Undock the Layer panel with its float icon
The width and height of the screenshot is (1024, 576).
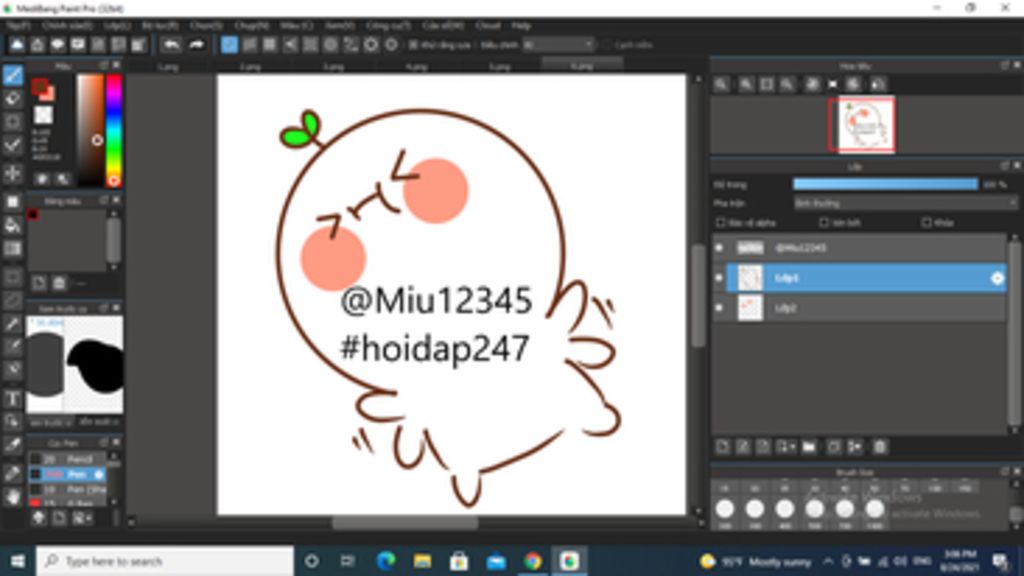click(1004, 166)
